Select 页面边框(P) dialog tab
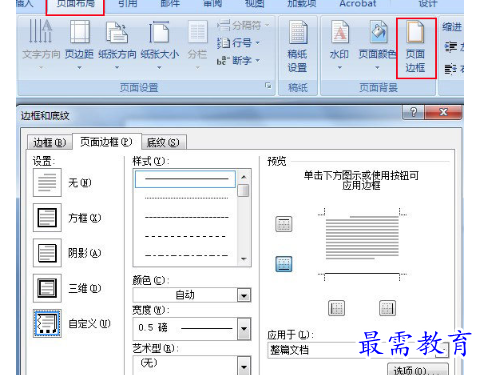480x375 pixels. tap(107, 142)
